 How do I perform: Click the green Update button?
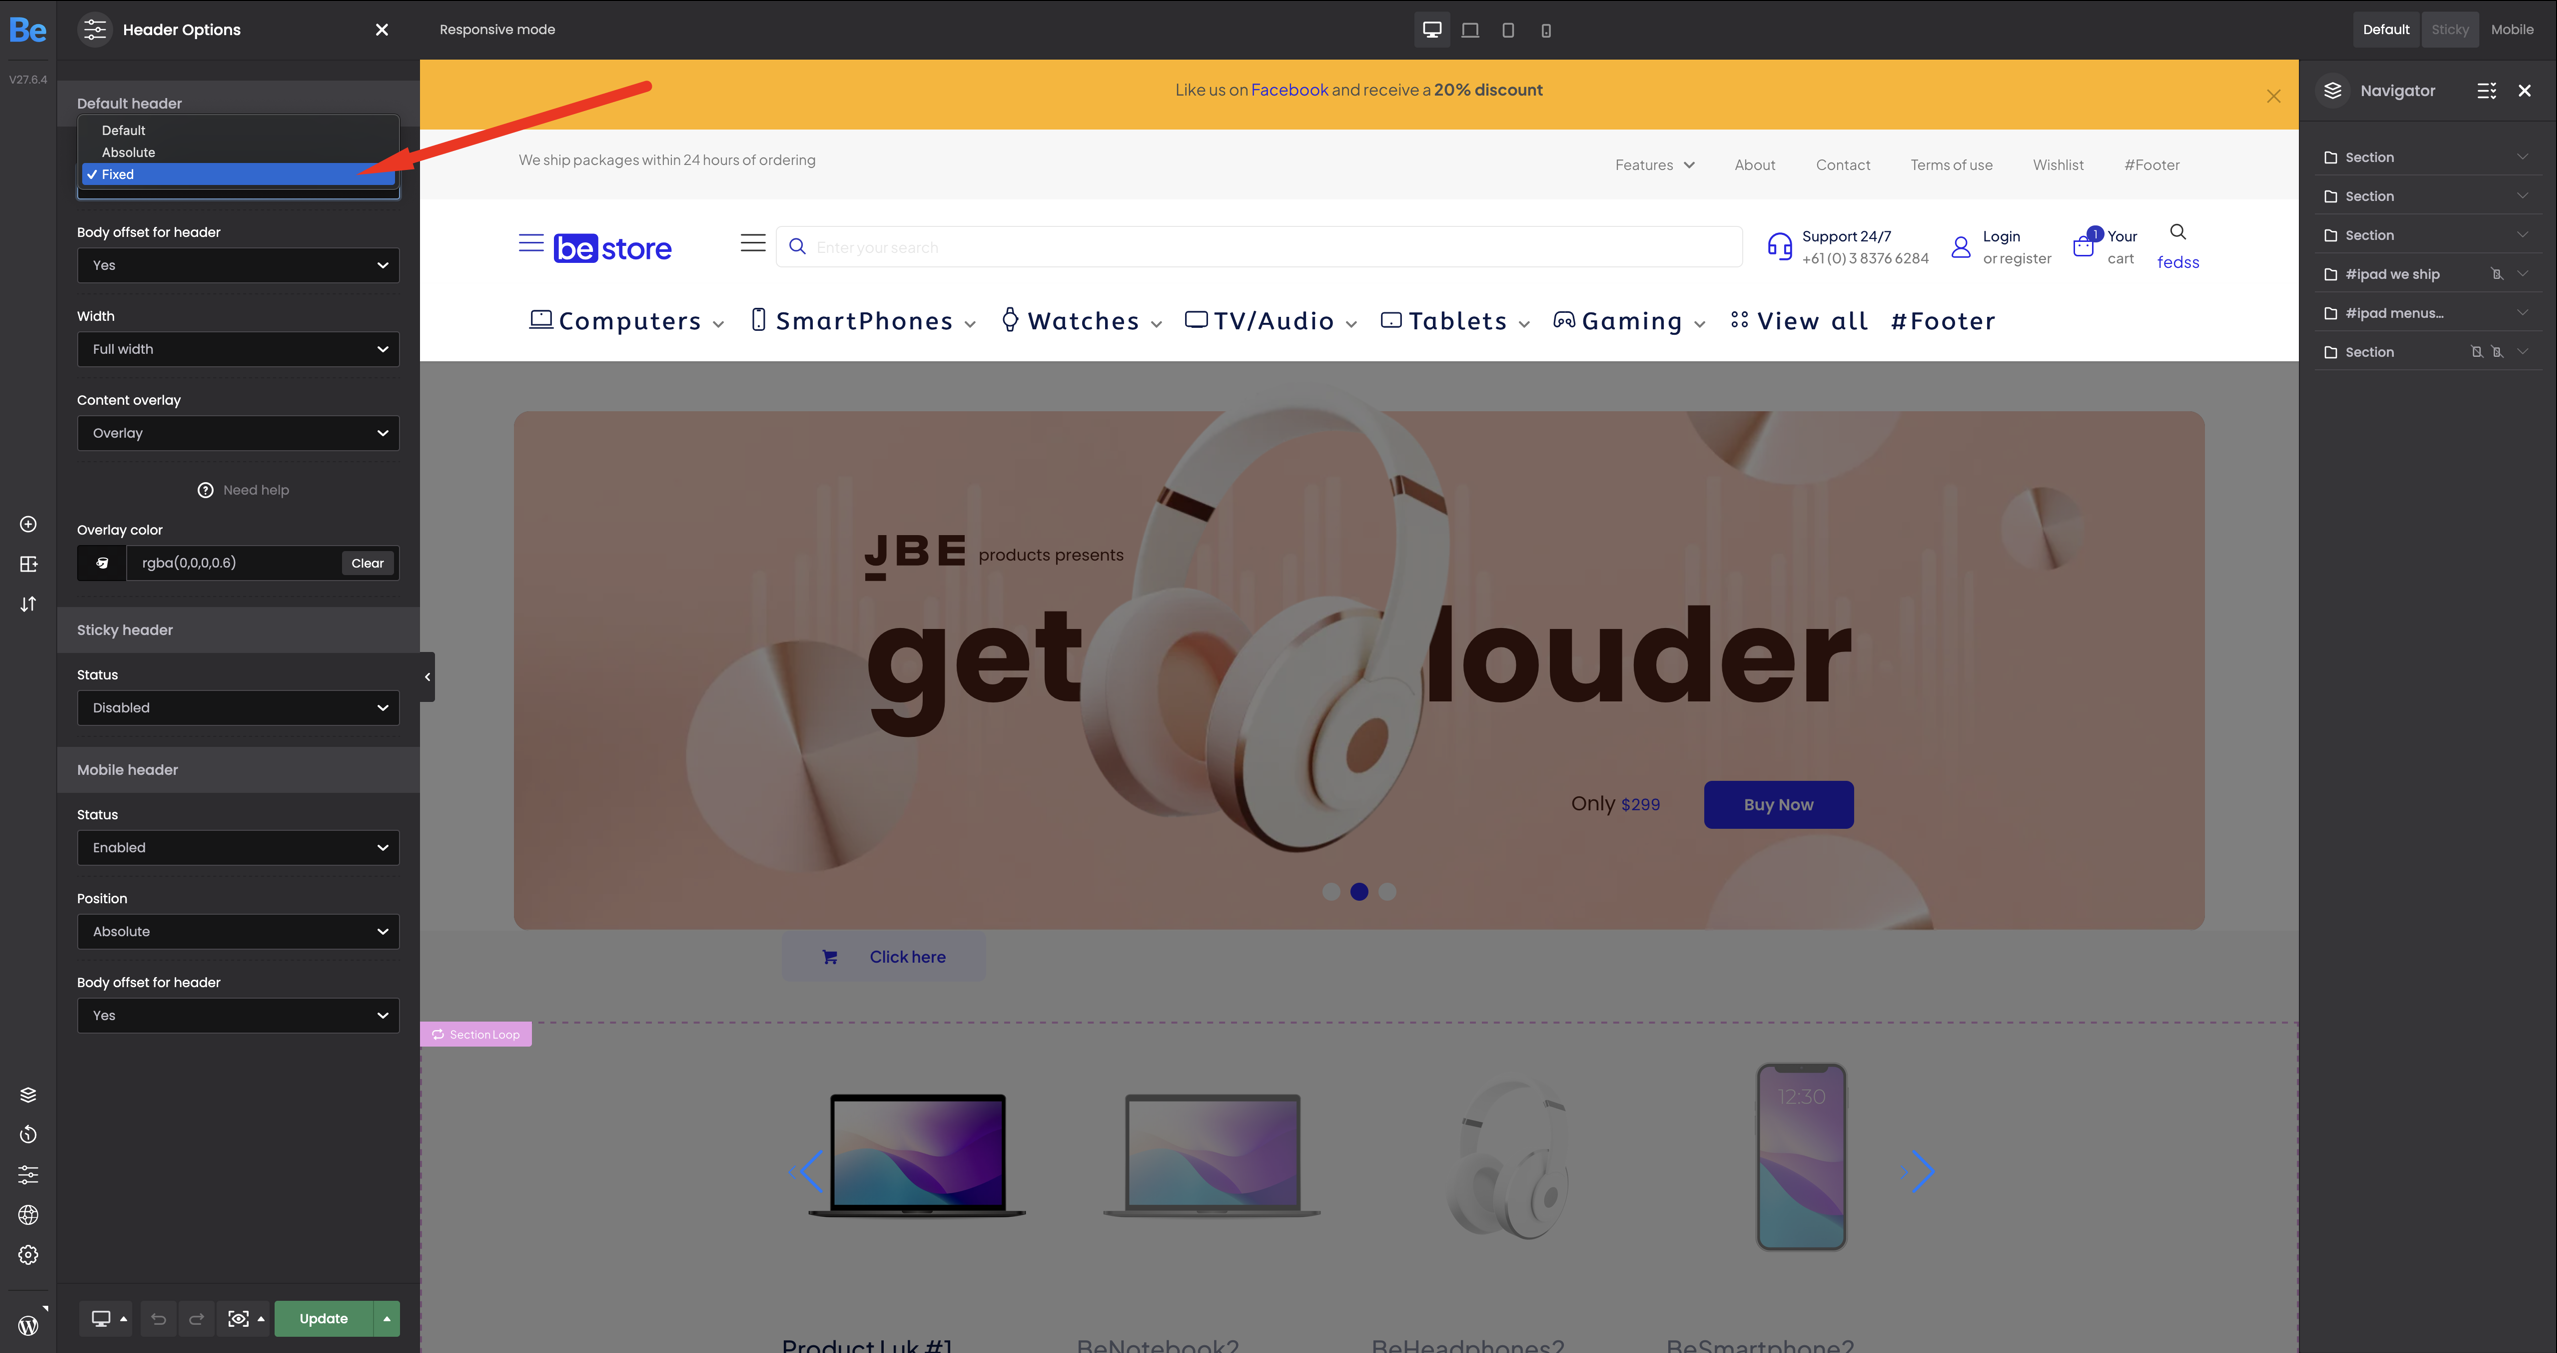(x=323, y=1319)
